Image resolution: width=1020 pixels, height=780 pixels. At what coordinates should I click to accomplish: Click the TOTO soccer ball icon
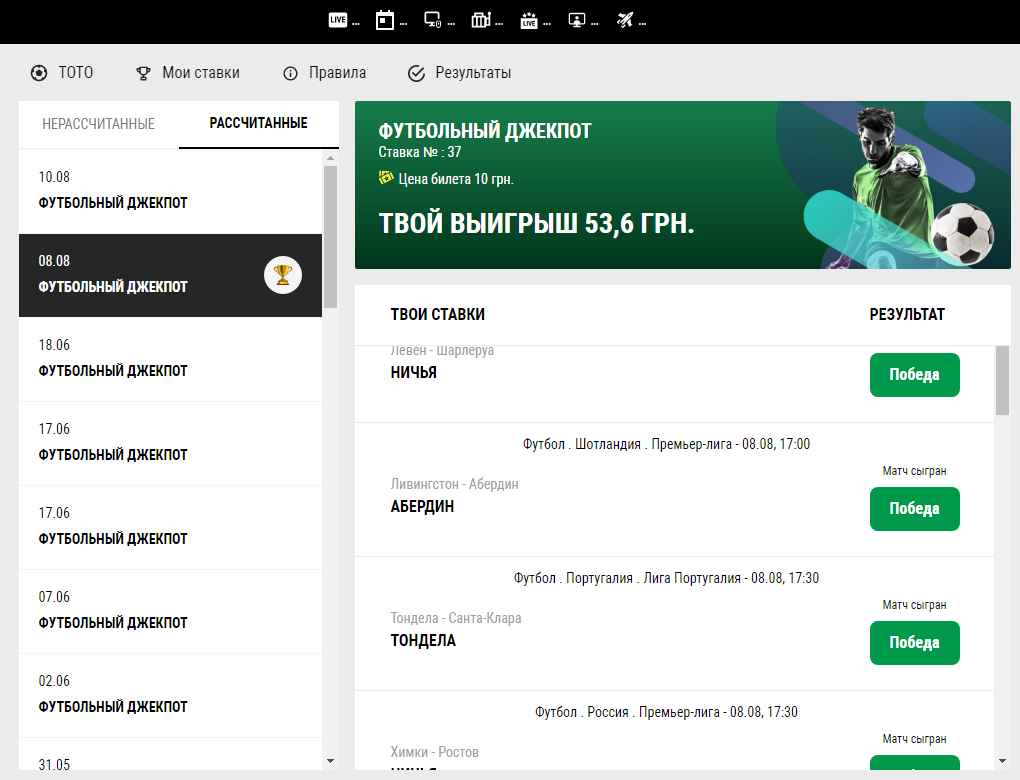(x=39, y=73)
